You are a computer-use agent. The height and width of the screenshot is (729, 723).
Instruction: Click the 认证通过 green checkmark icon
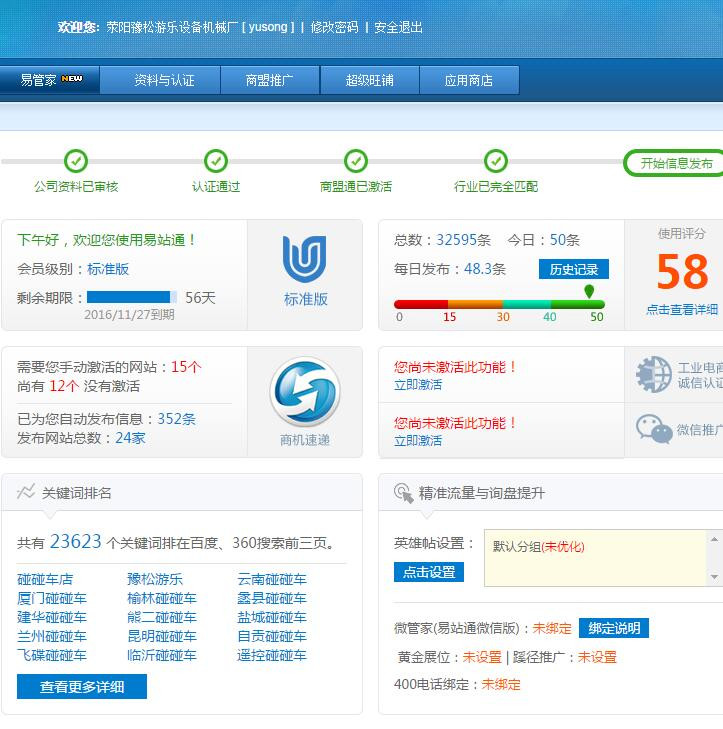(216, 161)
